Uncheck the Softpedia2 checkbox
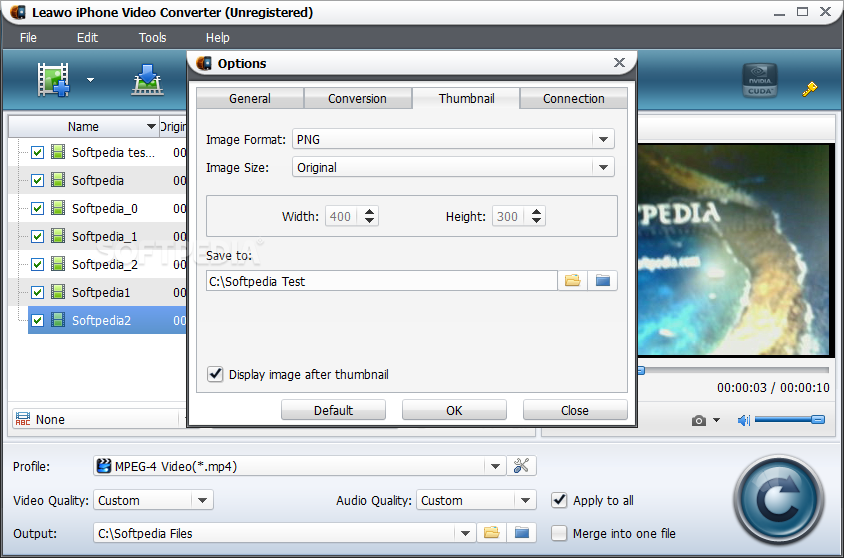Screen dimensions: 844x558 pyautogui.click(x=37, y=320)
